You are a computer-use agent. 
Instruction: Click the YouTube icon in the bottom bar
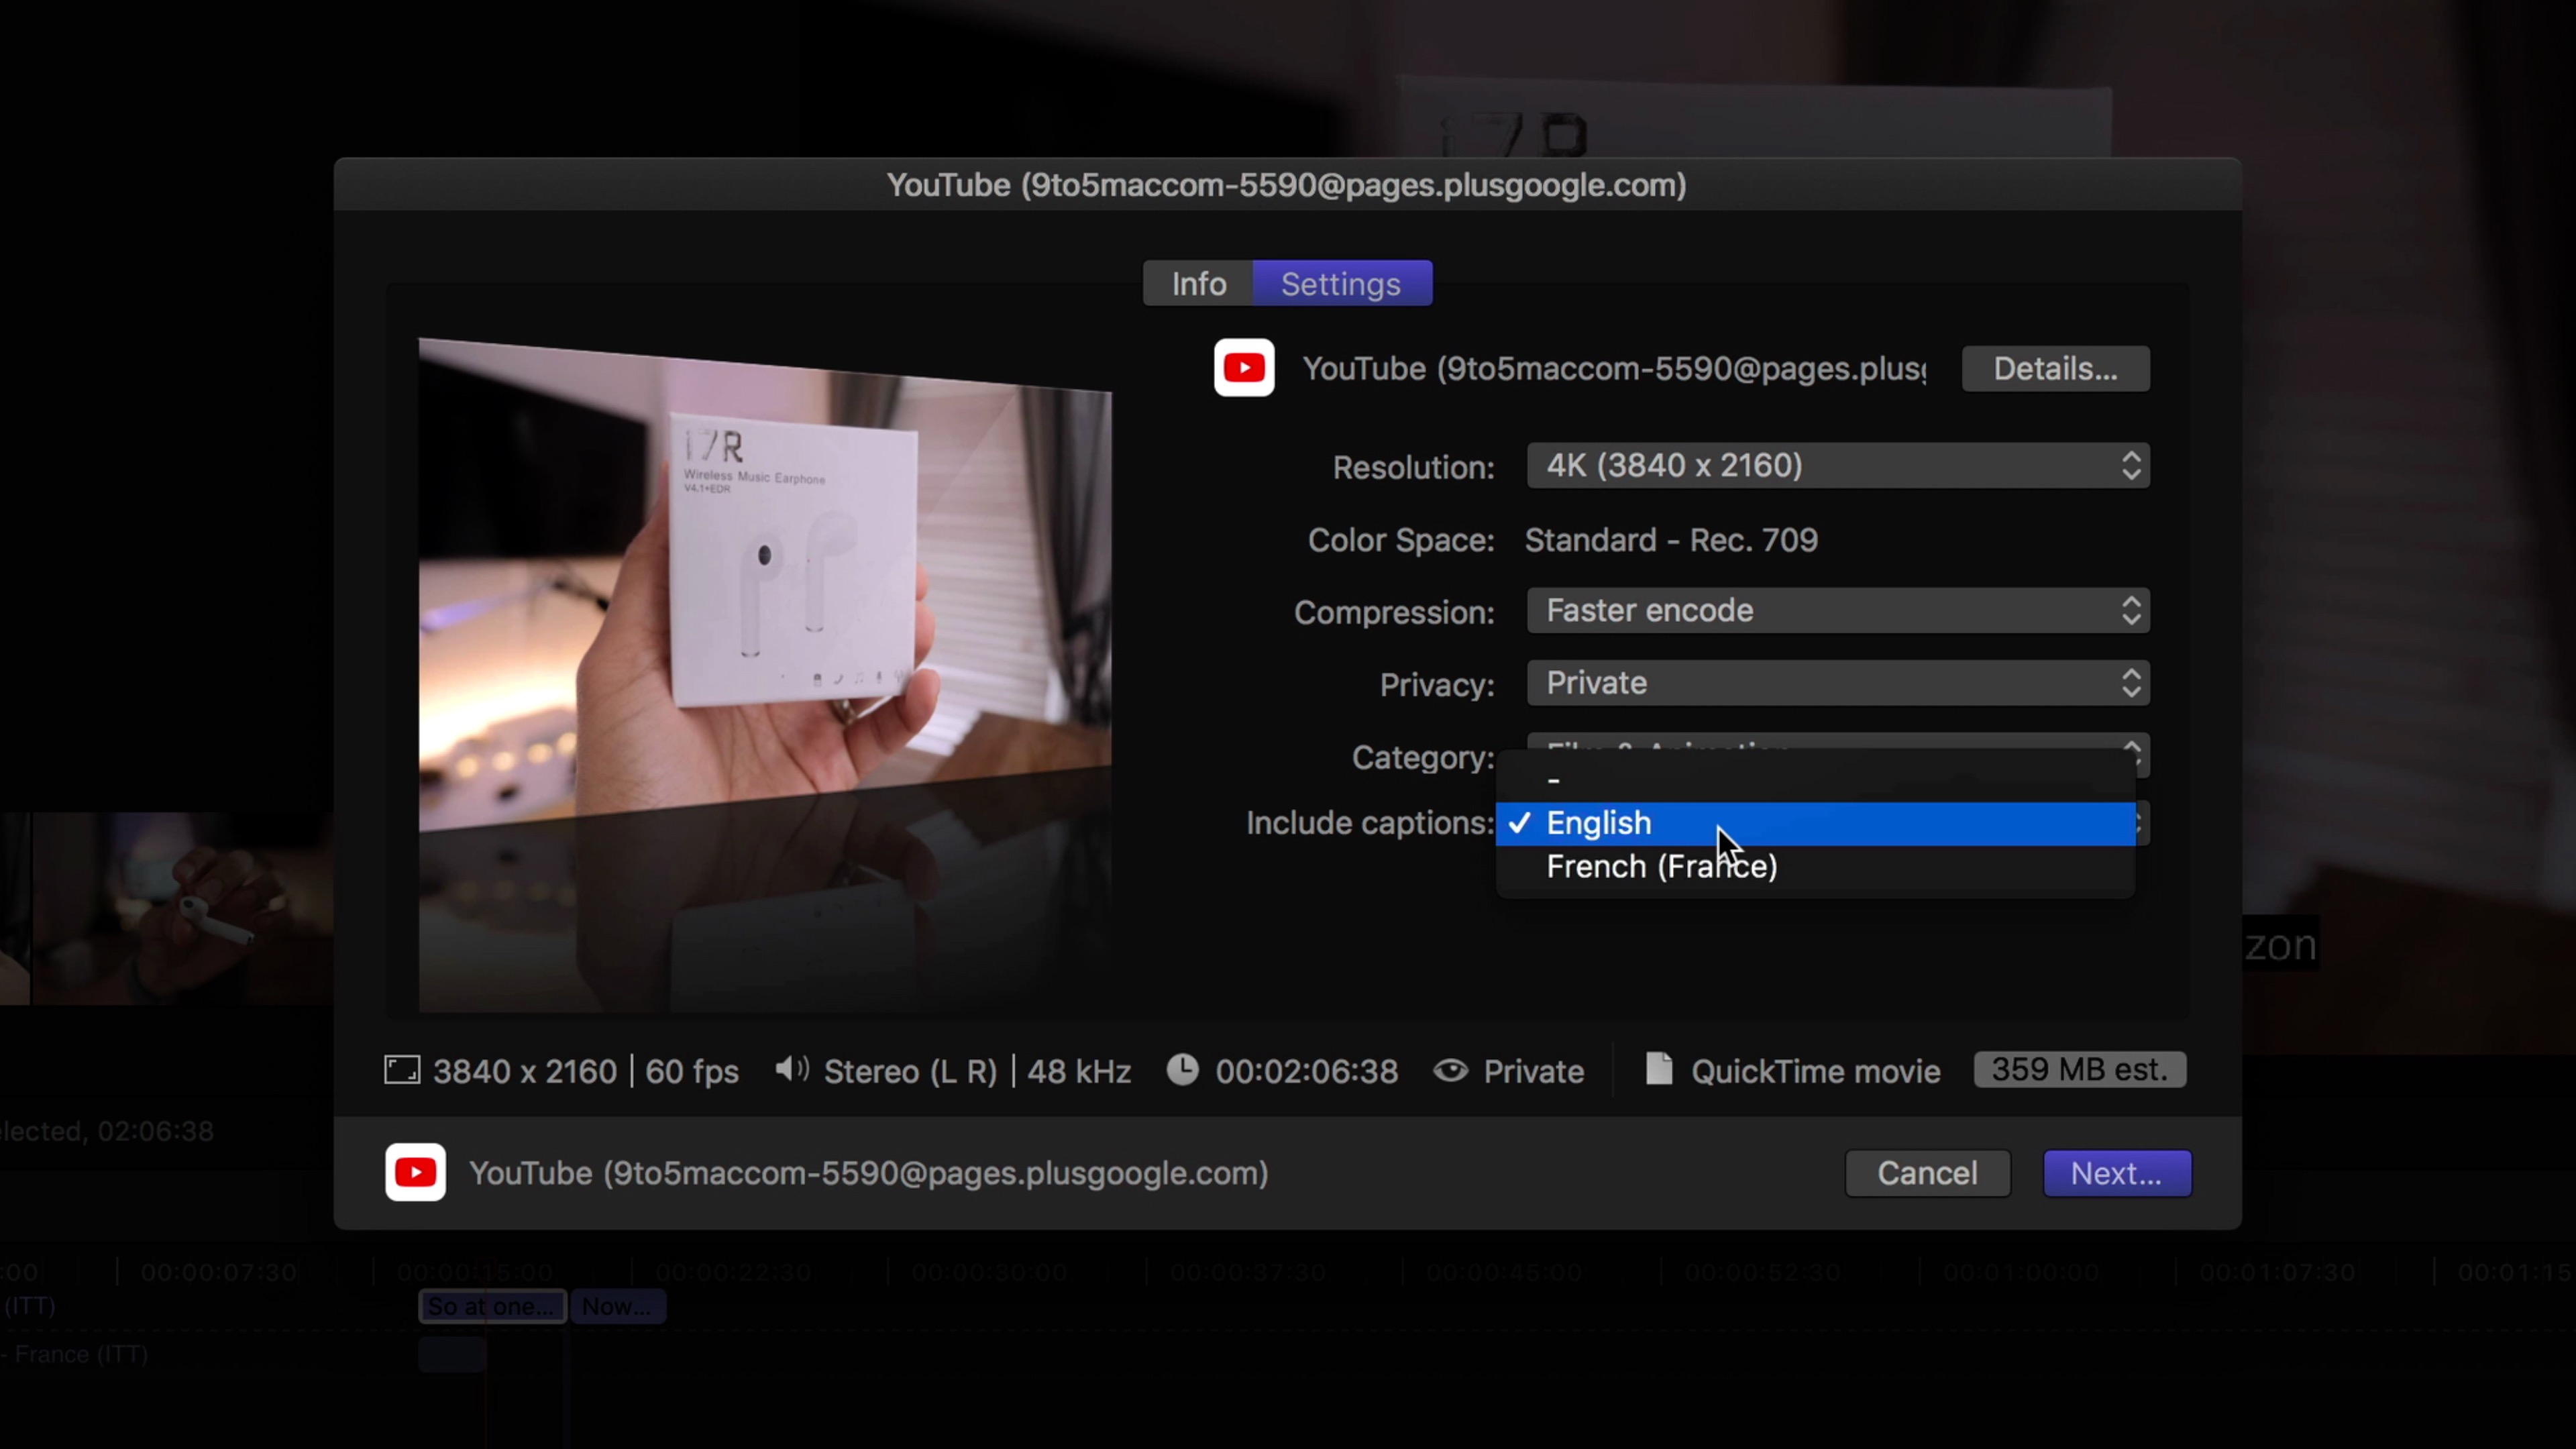click(415, 1172)
